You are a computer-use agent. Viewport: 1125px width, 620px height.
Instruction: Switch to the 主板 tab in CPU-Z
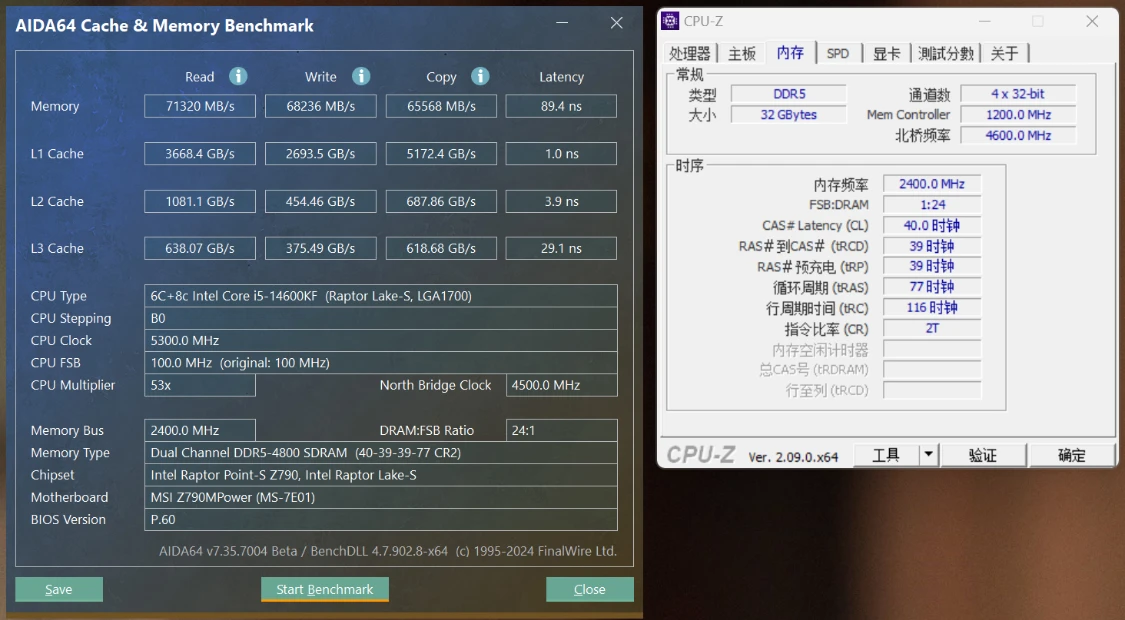click(742, 53)
